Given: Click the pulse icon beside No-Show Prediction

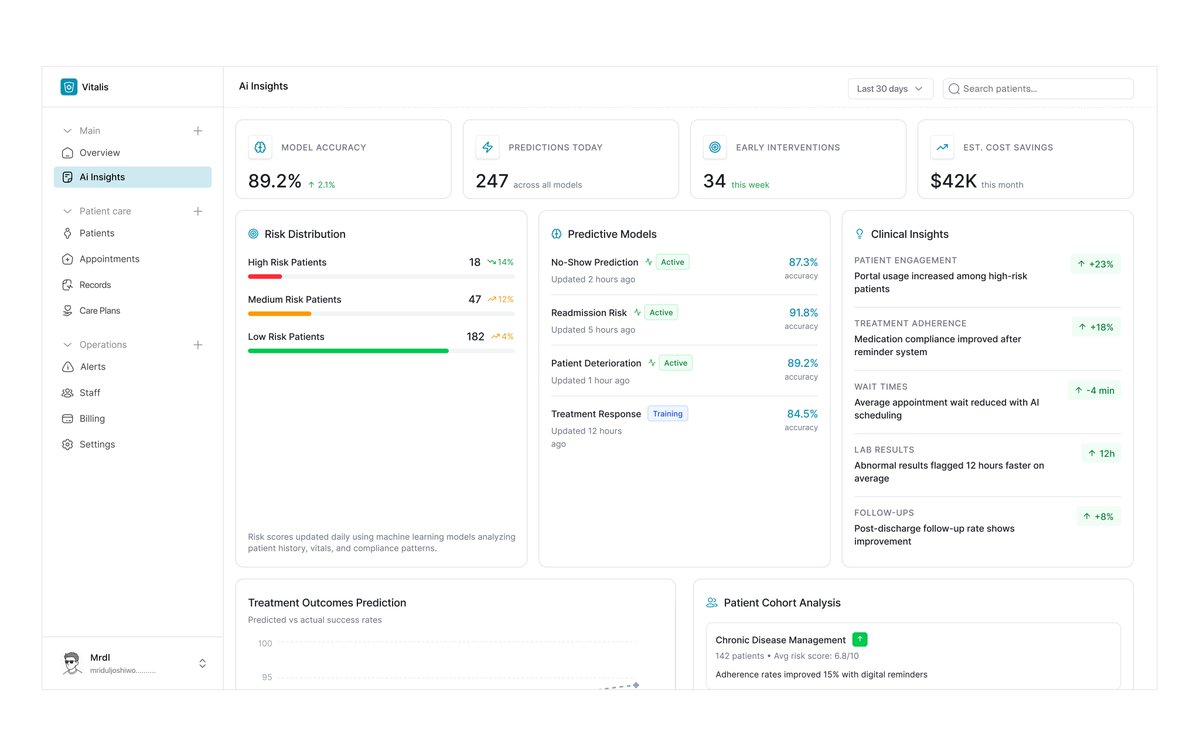Looking at the screenshot, I should (x=649, y=262).
